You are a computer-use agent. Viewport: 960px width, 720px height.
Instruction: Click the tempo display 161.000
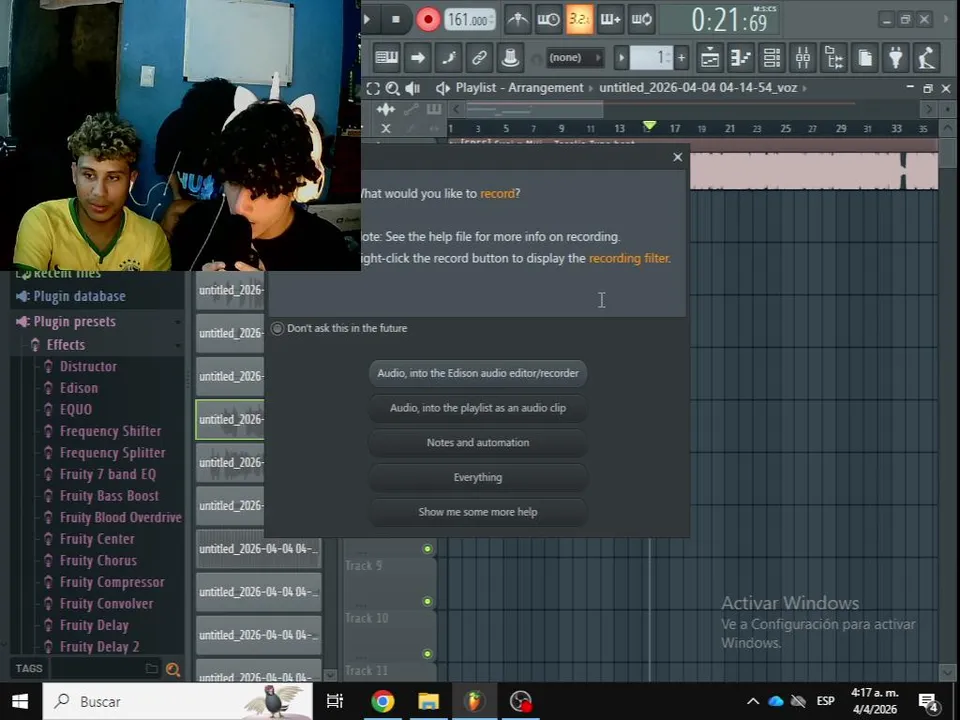(x=469, y=20)
